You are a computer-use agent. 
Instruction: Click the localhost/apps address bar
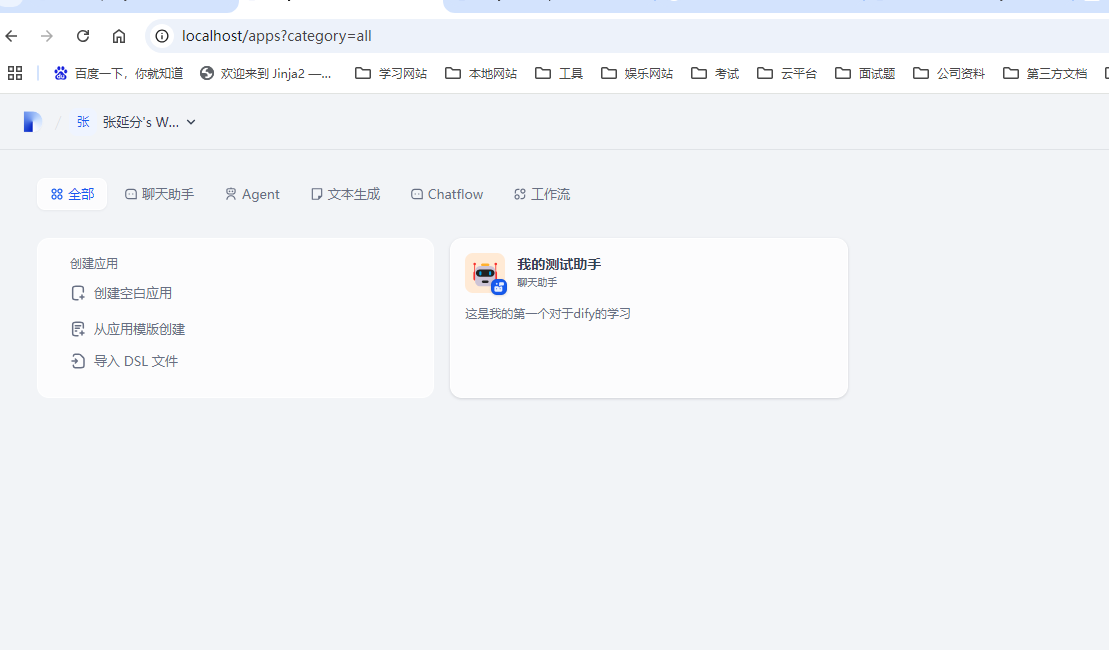[629, 36]
